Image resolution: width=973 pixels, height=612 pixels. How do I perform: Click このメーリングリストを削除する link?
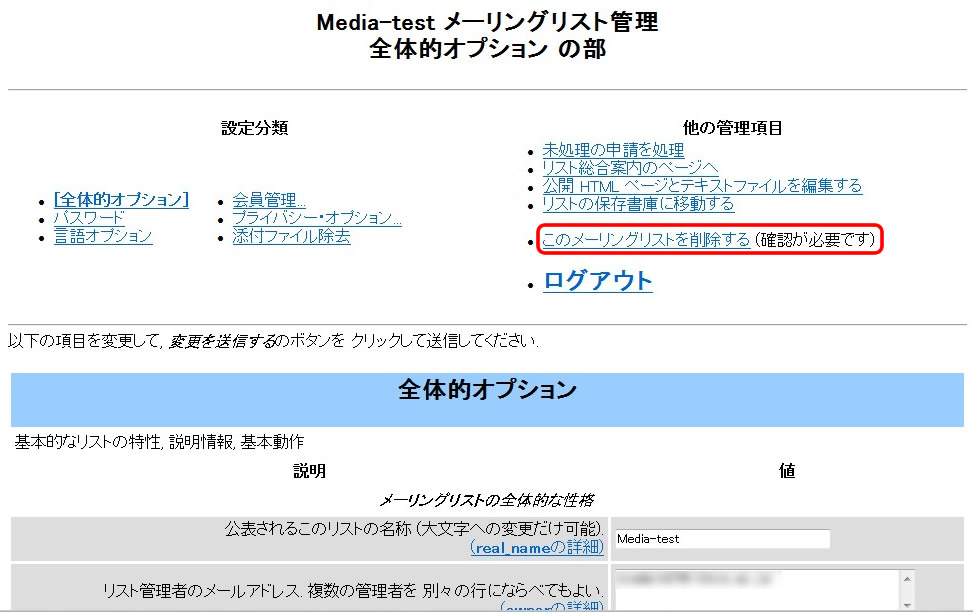tap(646, 240)
